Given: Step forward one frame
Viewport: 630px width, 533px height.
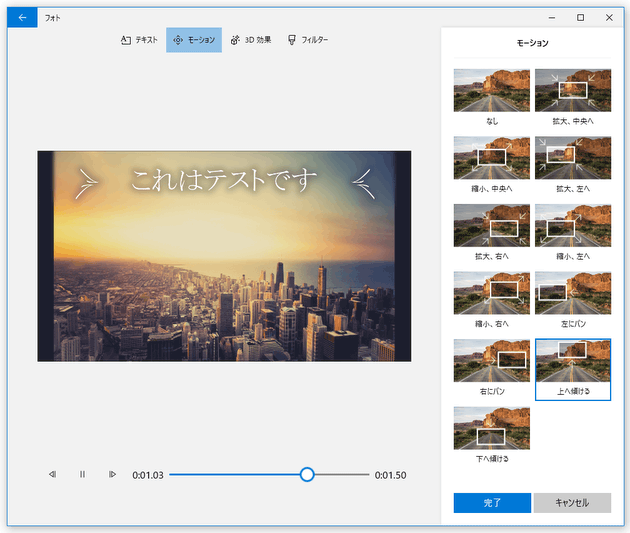Looking at the screenshot, I should click(113, 474).
